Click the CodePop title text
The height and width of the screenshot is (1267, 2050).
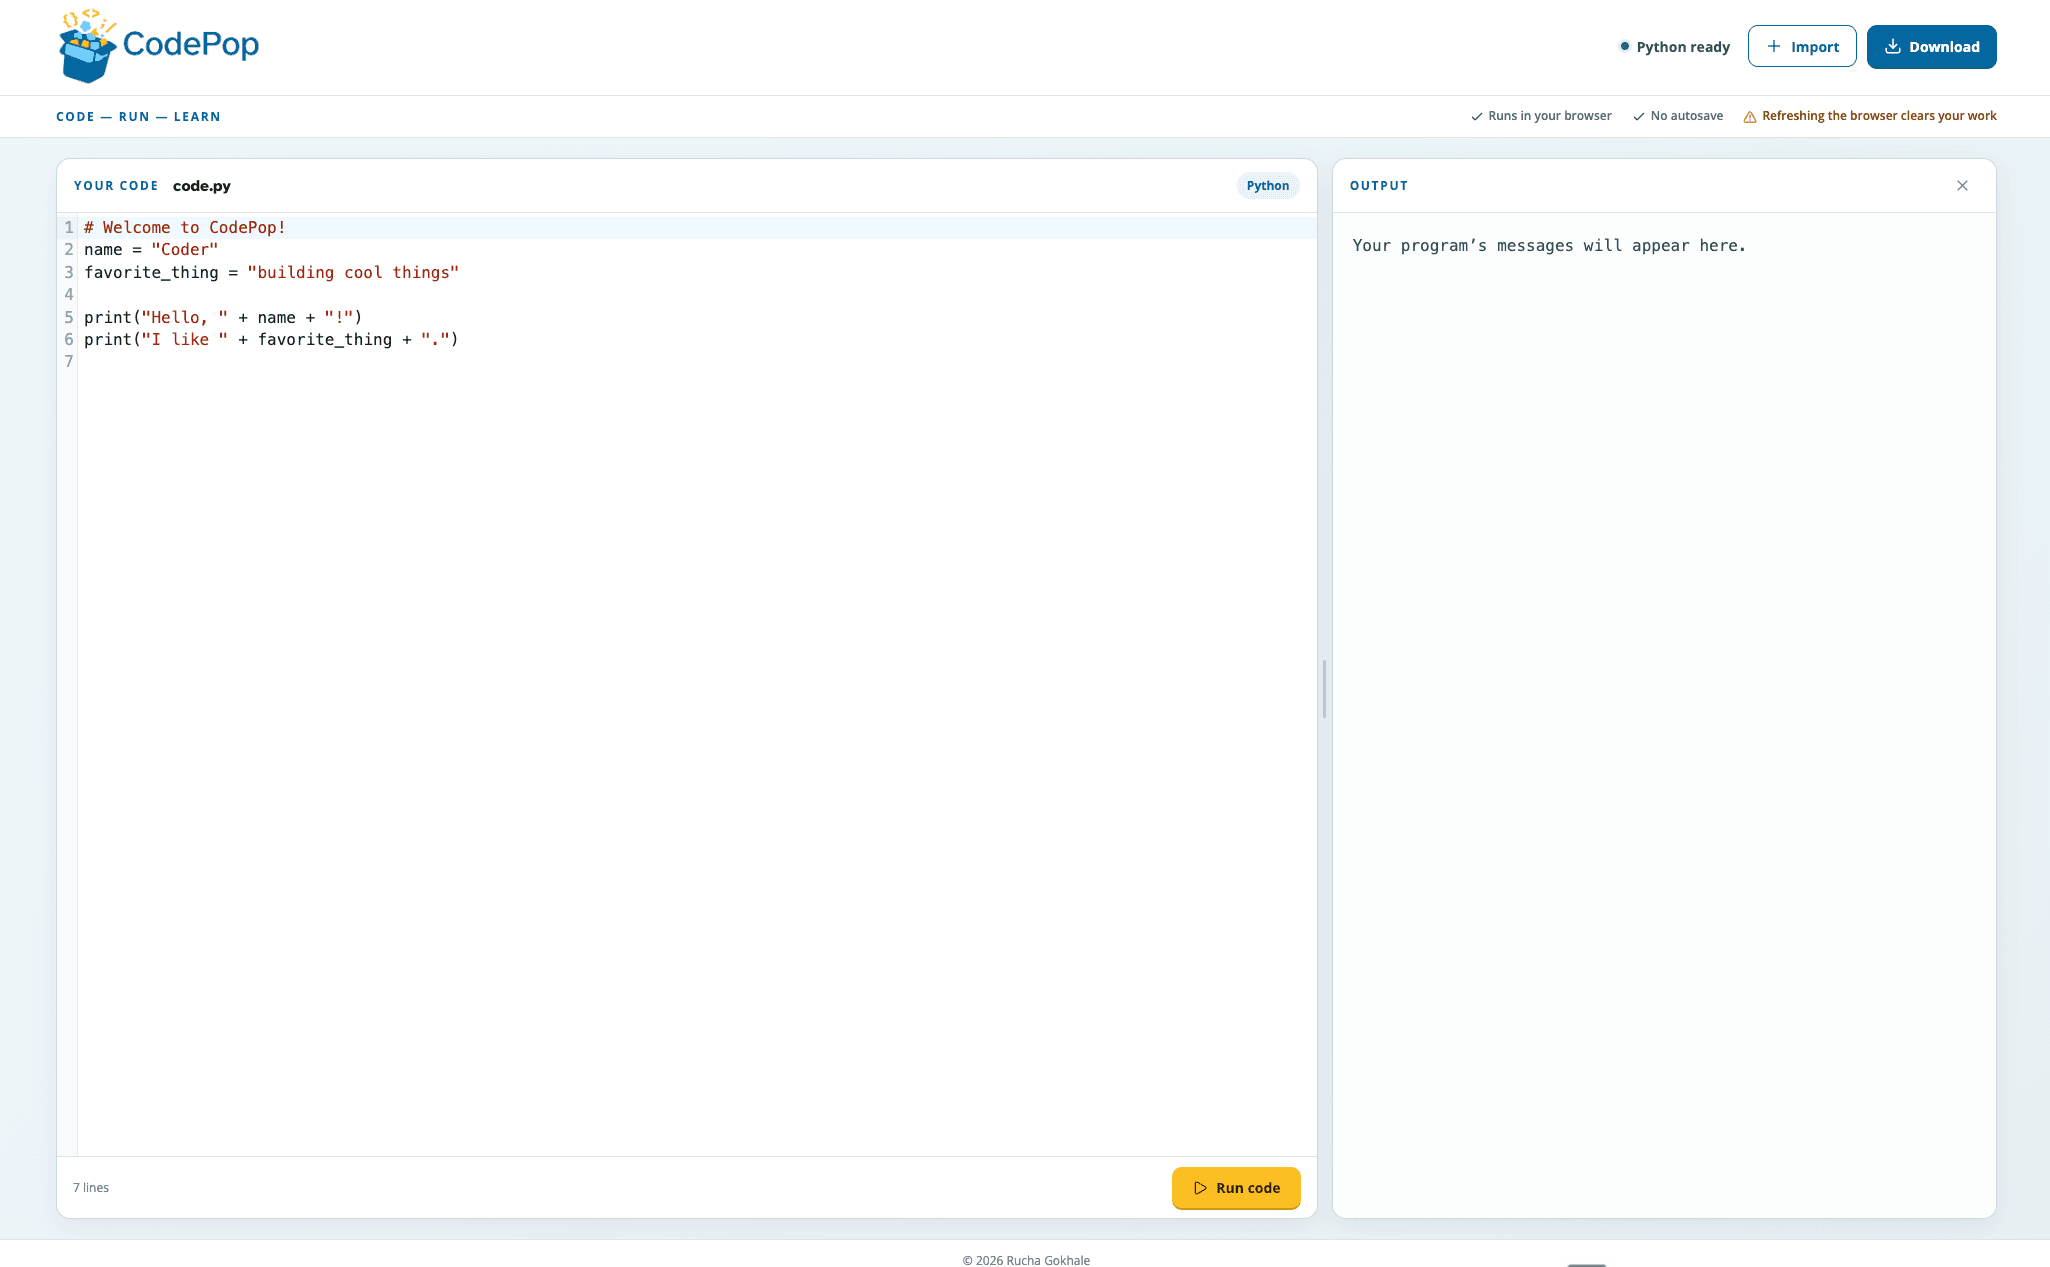191,44
